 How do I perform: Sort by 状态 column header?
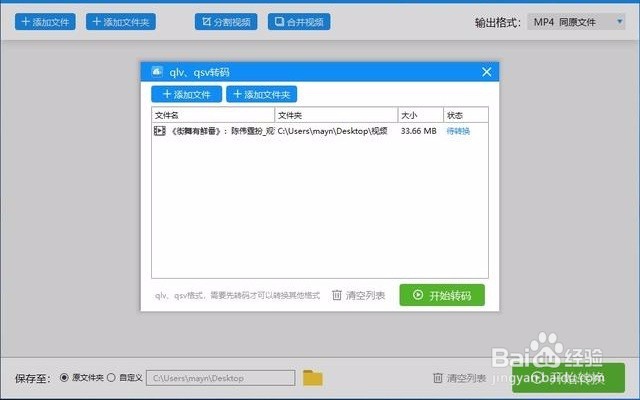click(466, 115)
